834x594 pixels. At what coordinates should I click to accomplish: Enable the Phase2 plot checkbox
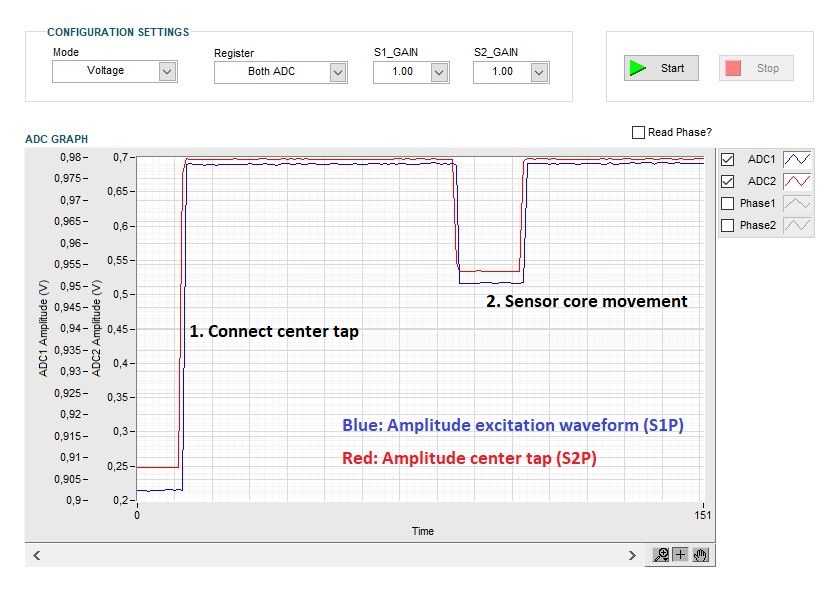pos(727,225)
